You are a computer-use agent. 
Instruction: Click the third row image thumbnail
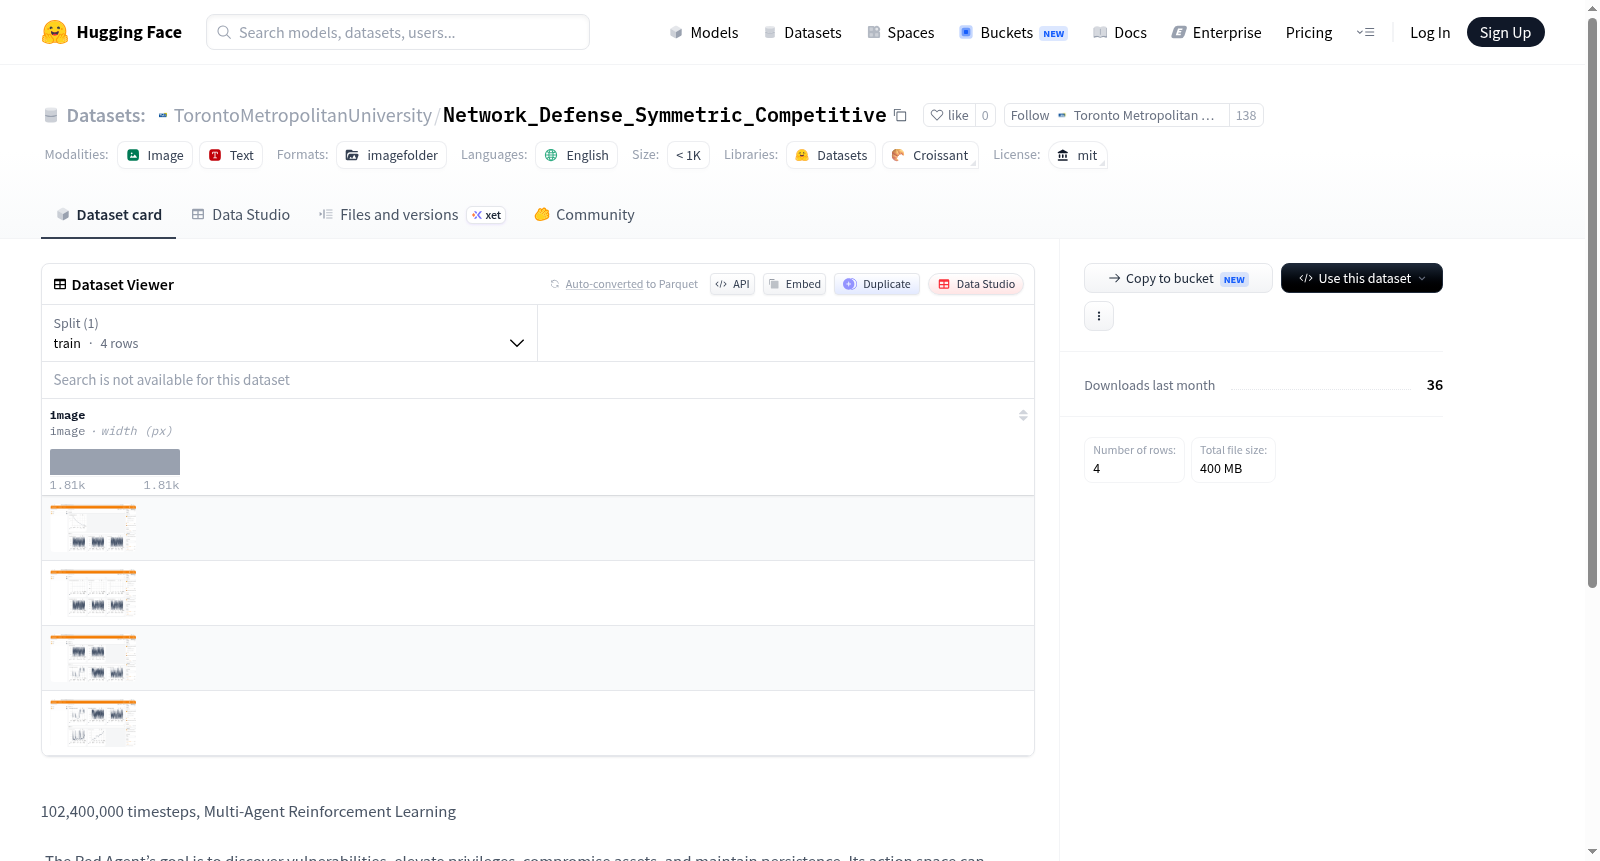[93, 658]
